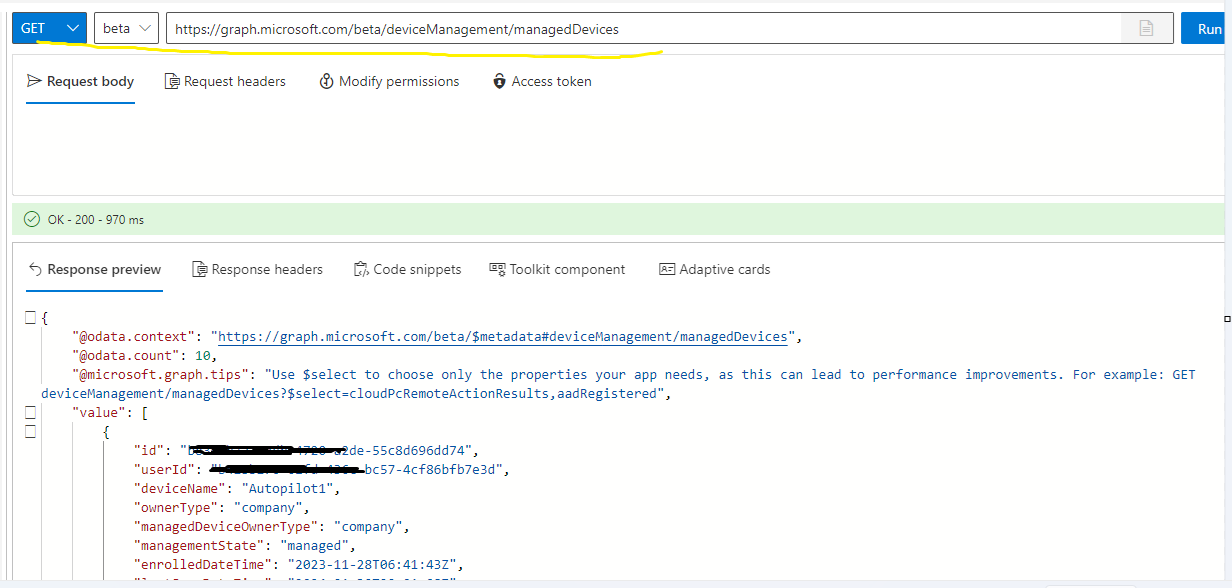1232x588 pixels.
Task: Collapse the first device object fold marker
Action: 30,431
